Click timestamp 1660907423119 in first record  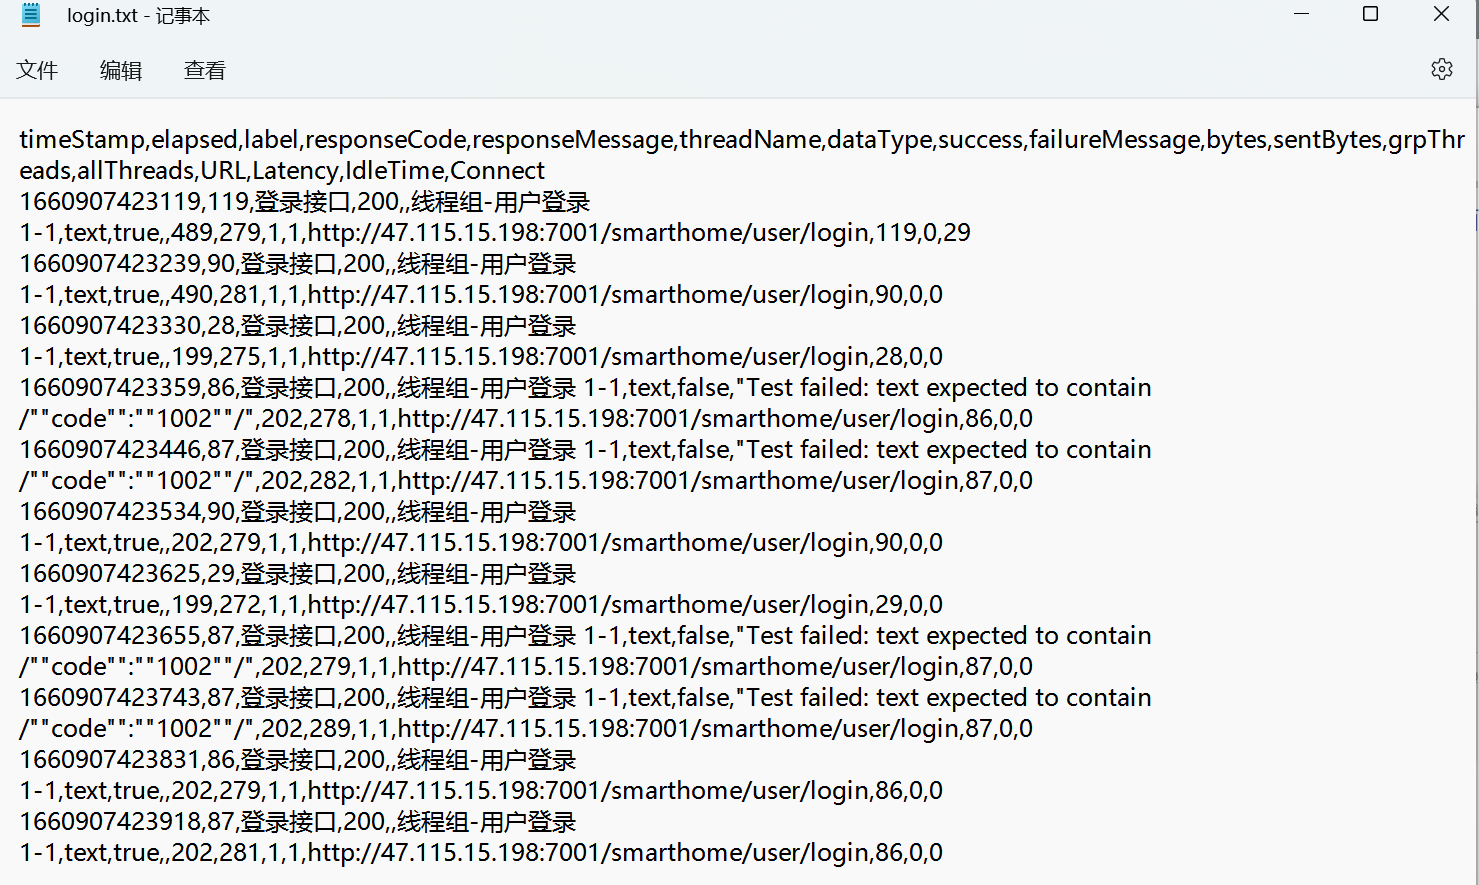110,202
